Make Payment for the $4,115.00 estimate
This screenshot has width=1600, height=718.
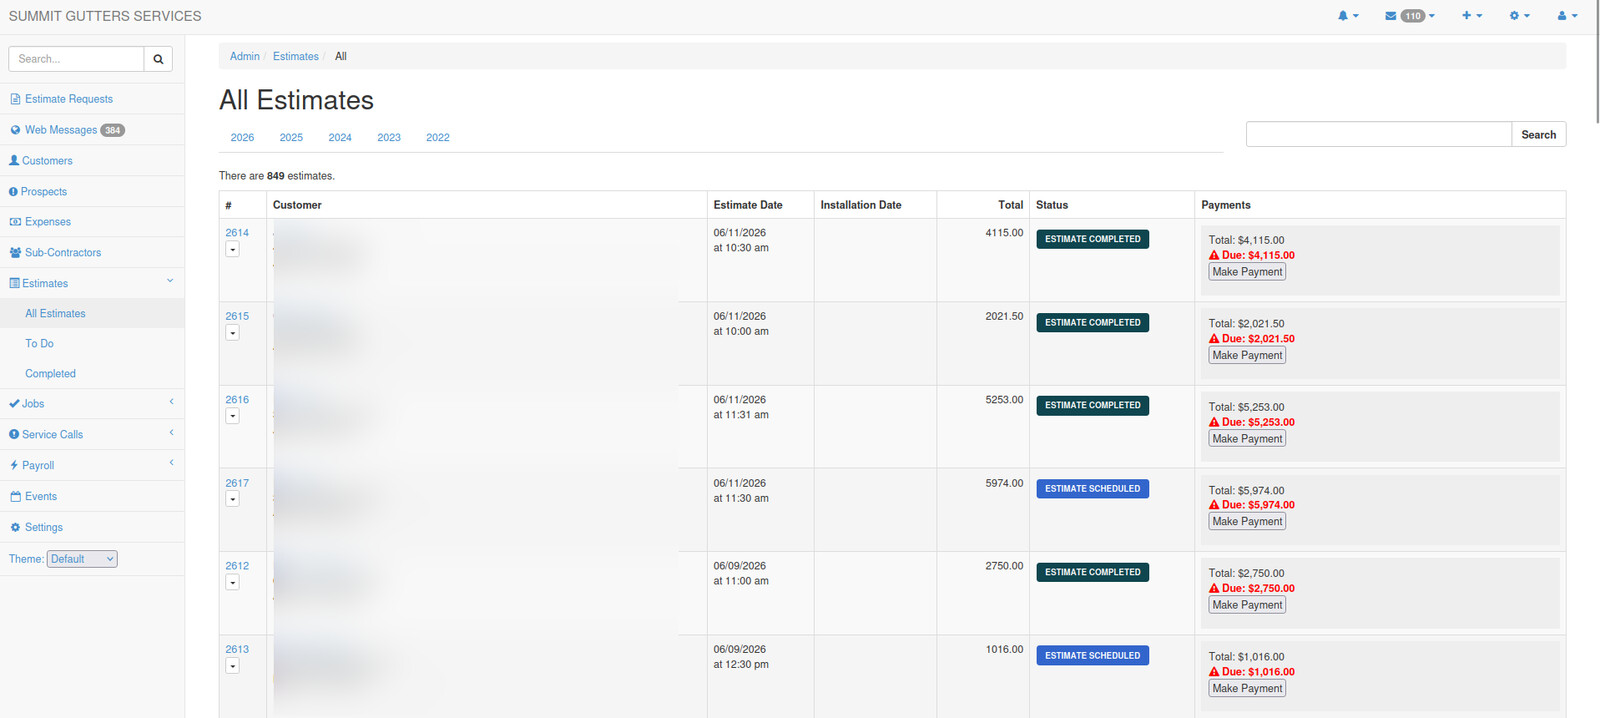click(x=1247, y=272)
